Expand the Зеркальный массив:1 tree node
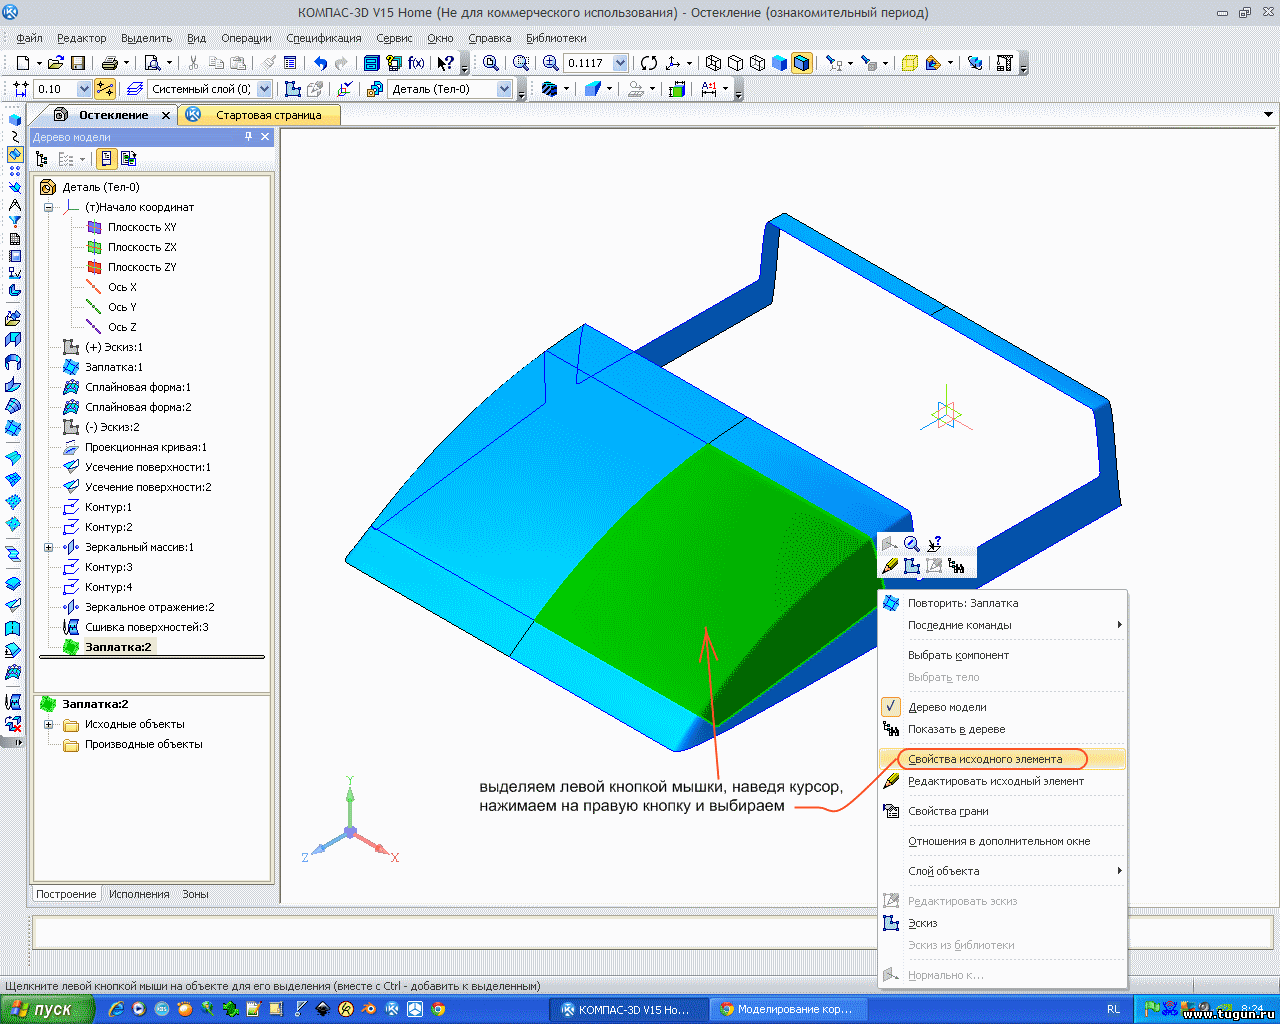The height and width of the screenshot is (1024, 1280). point(48,547)
